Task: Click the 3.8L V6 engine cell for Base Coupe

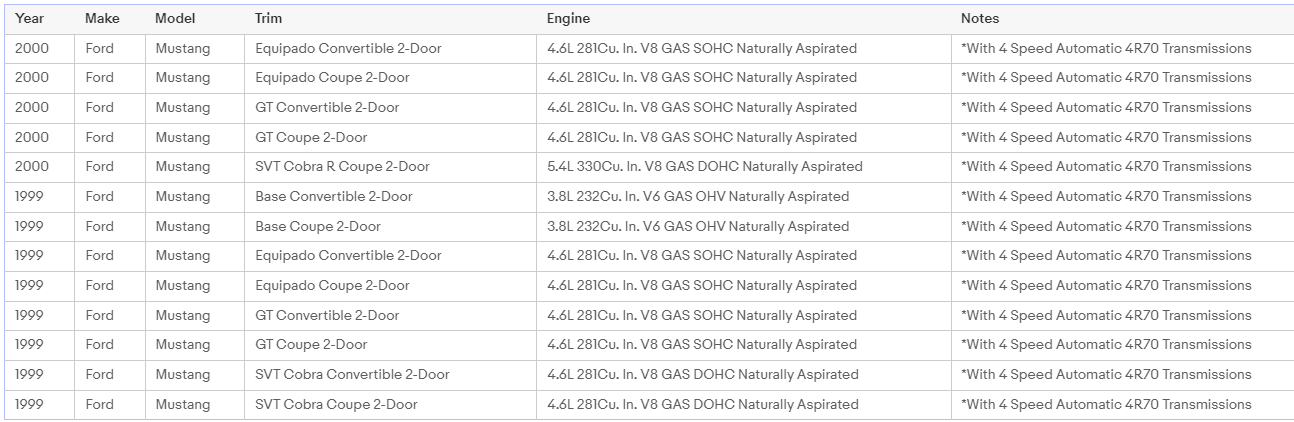Action: 697,227
